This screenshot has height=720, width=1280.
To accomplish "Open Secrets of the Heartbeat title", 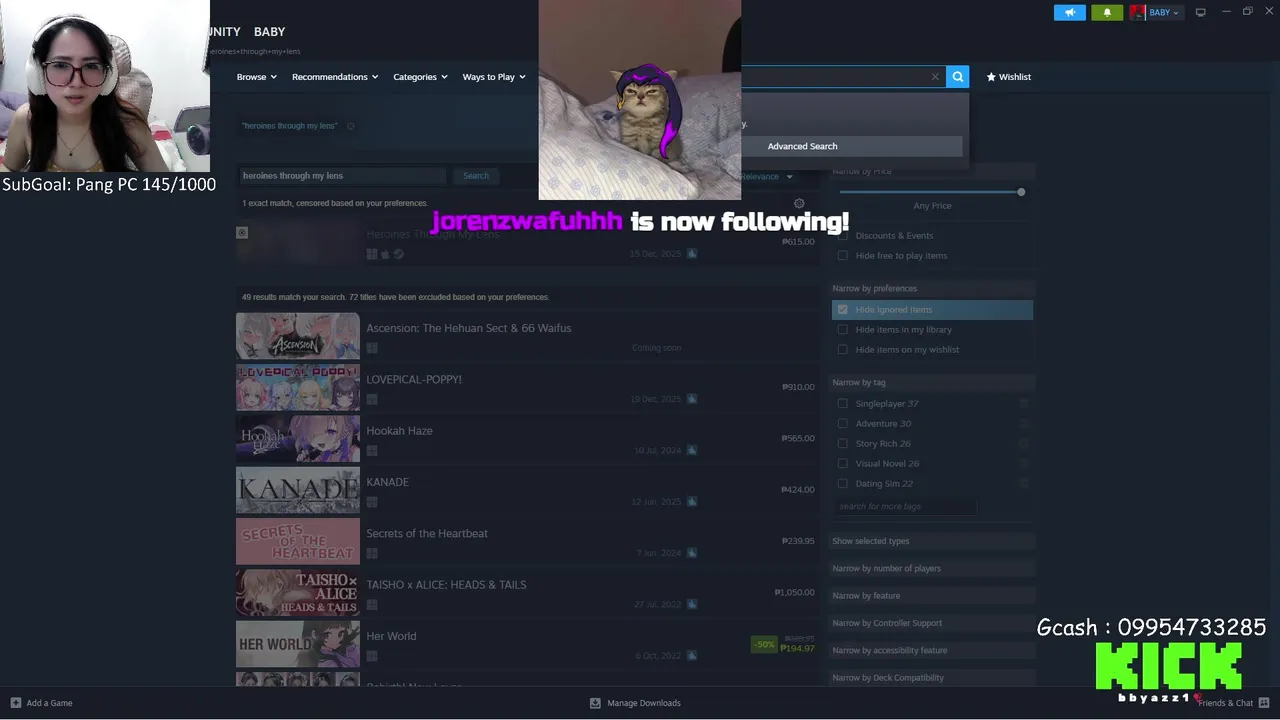I will pyautogui.click(x=427, y=534).
